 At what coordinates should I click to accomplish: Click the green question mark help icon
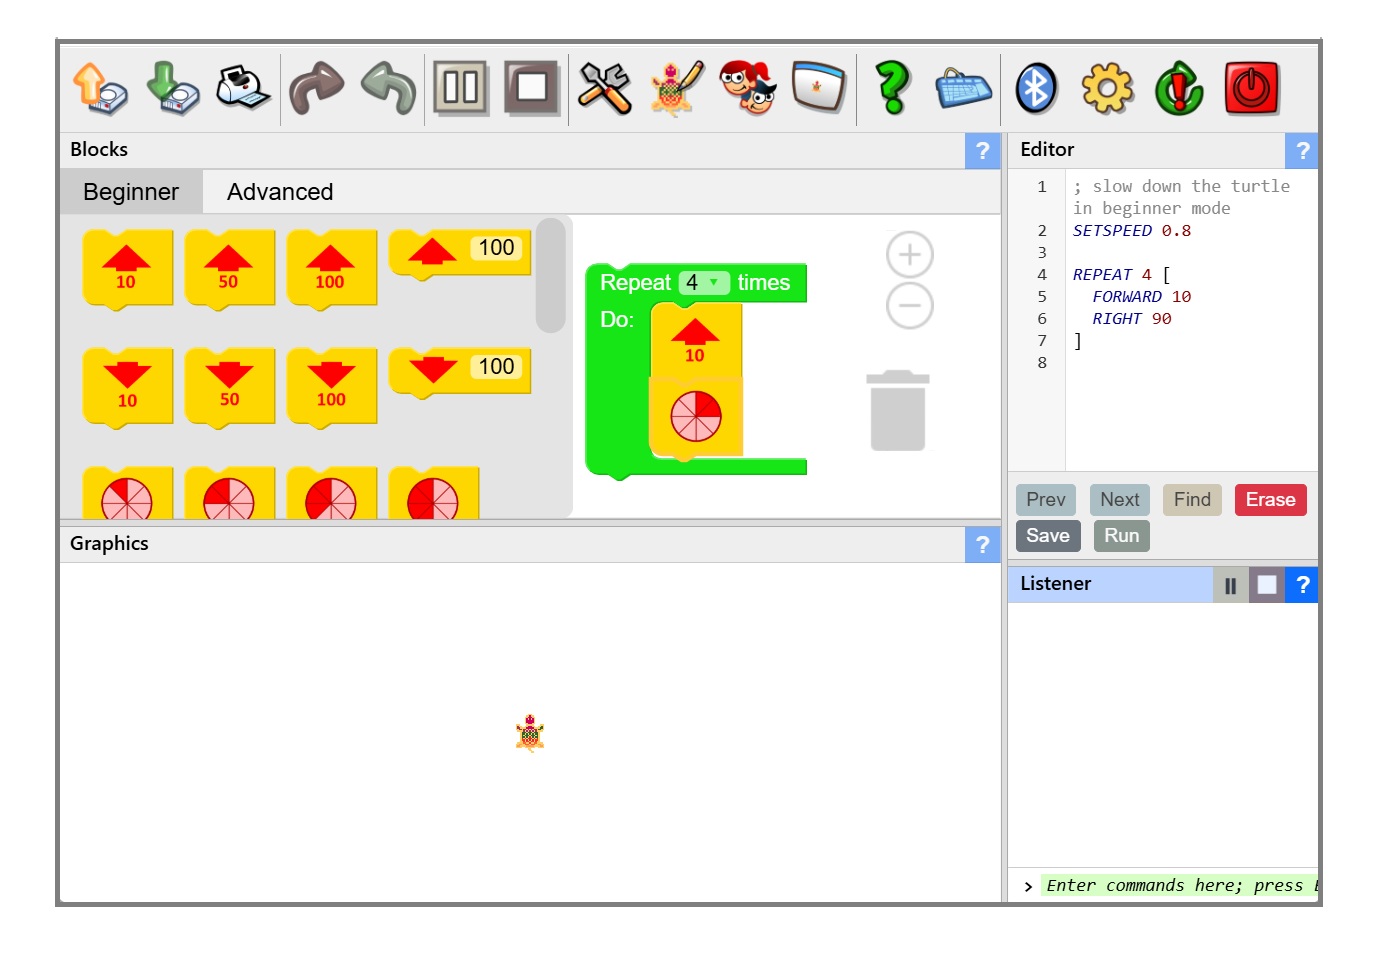point(892,89)
